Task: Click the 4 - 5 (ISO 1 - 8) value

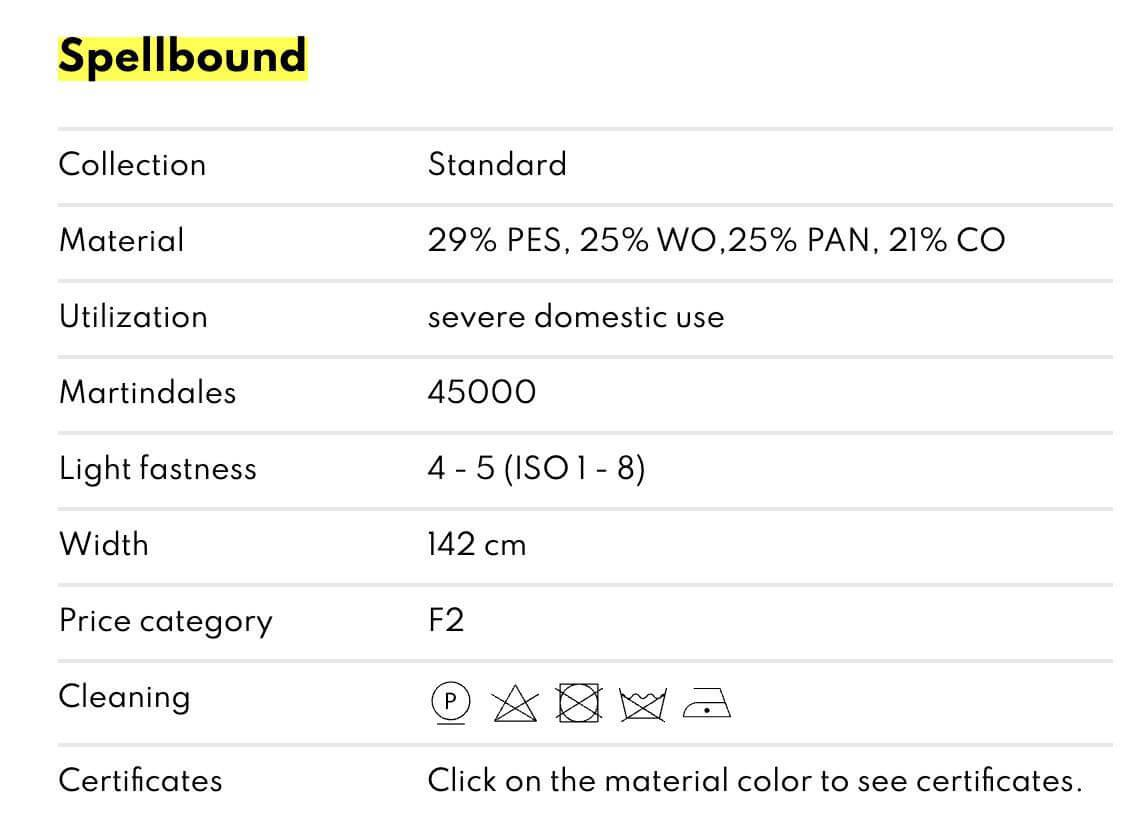Action: coord(536,468)
